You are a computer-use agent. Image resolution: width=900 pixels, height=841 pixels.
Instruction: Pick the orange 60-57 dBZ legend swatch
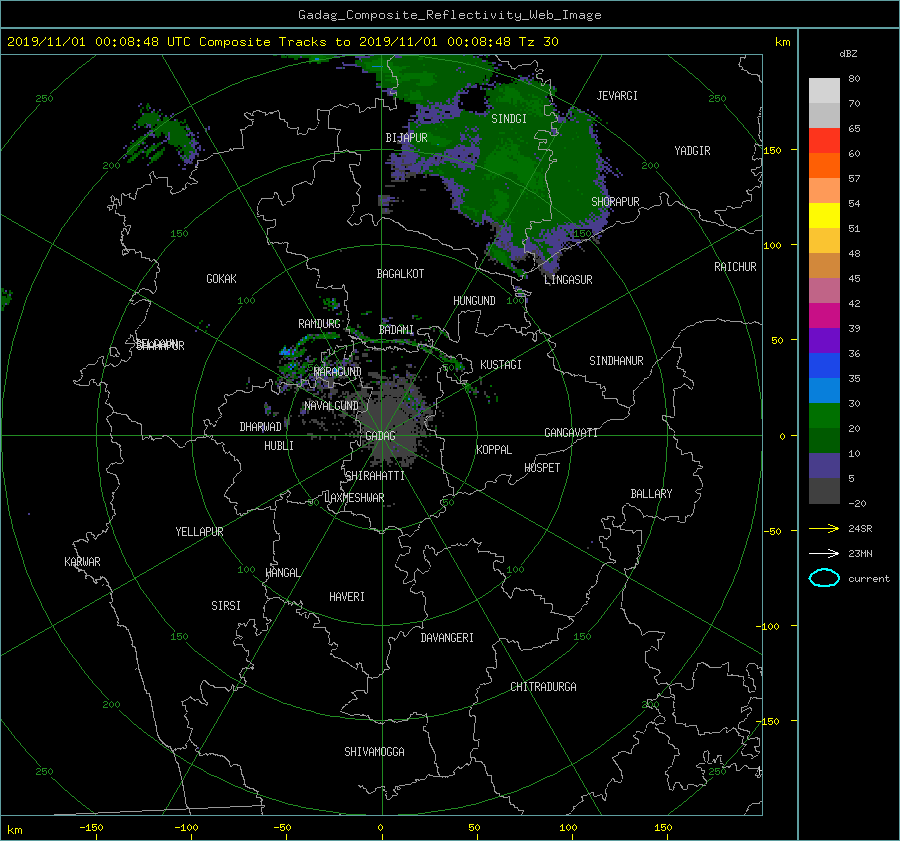(824, 165)
